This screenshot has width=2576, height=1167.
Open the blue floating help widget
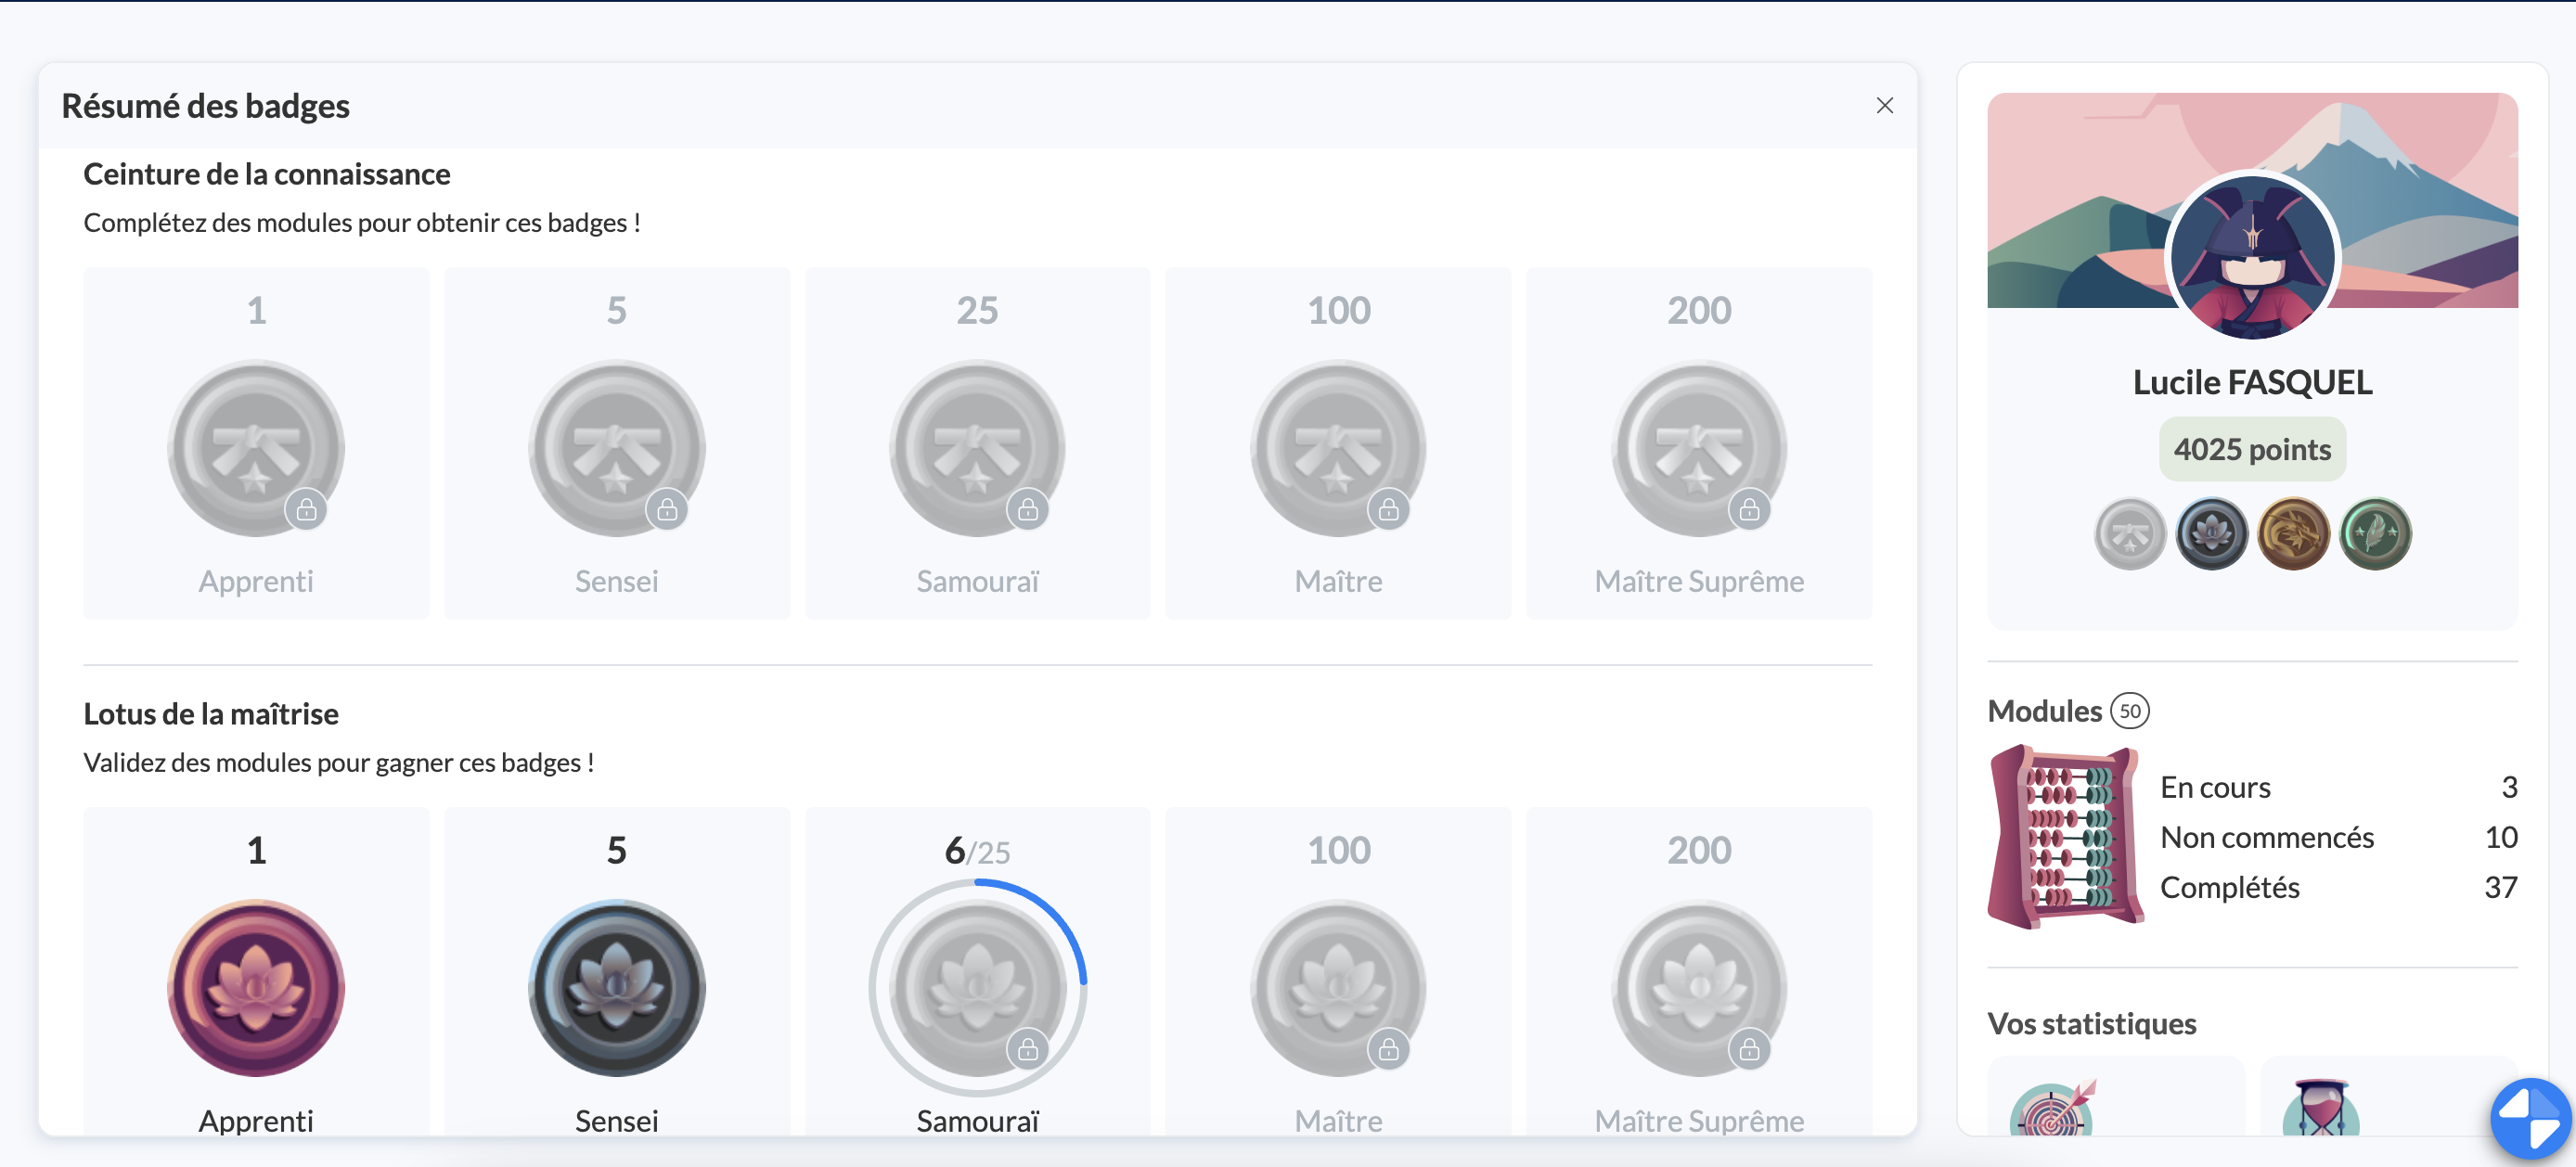[x=2531, y=1119]
